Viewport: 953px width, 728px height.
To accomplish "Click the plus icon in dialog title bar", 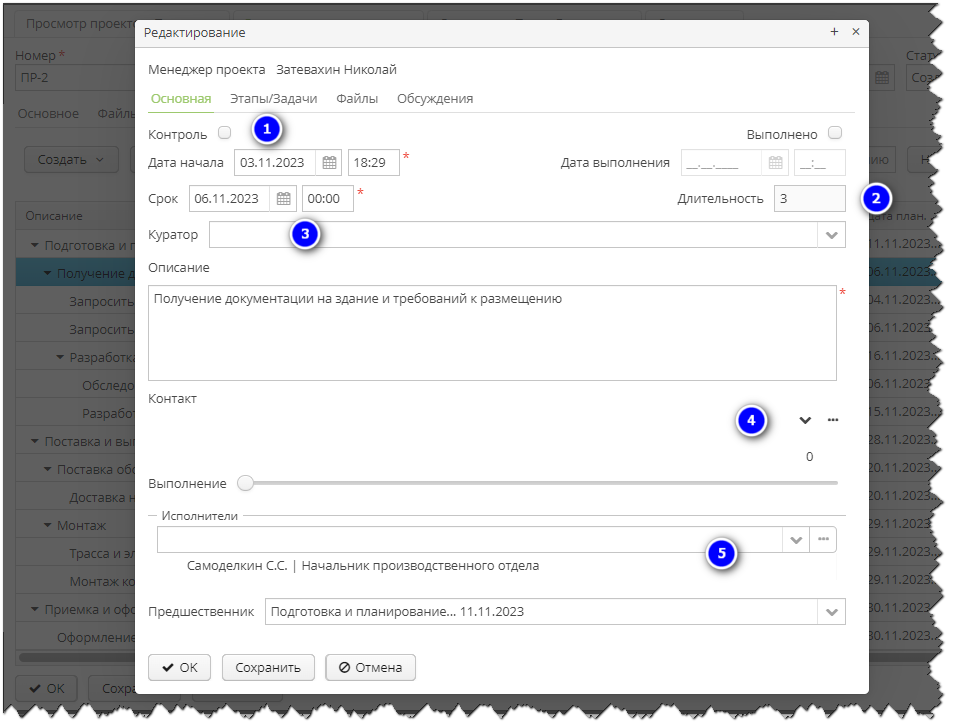I will tap(834, 32).
